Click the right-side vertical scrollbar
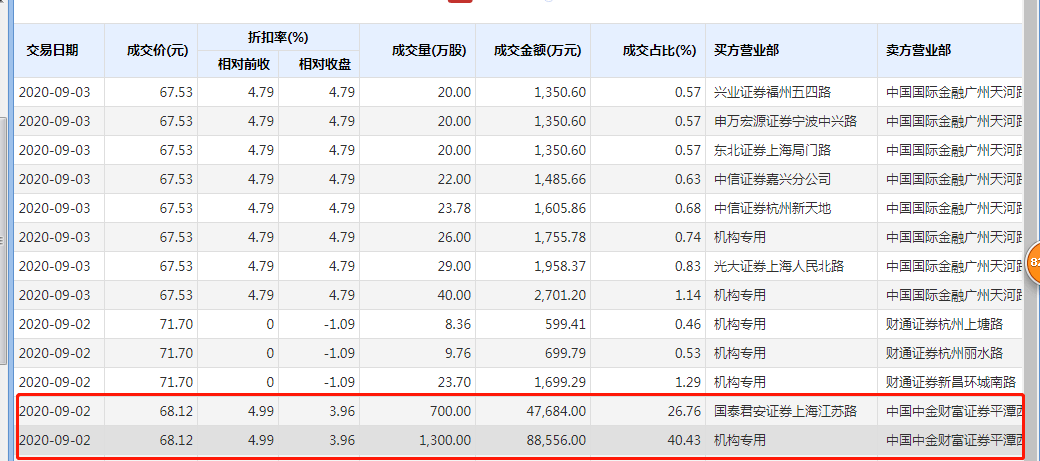The width and height of the screenshot is (1040, 461). (1033, 150)
